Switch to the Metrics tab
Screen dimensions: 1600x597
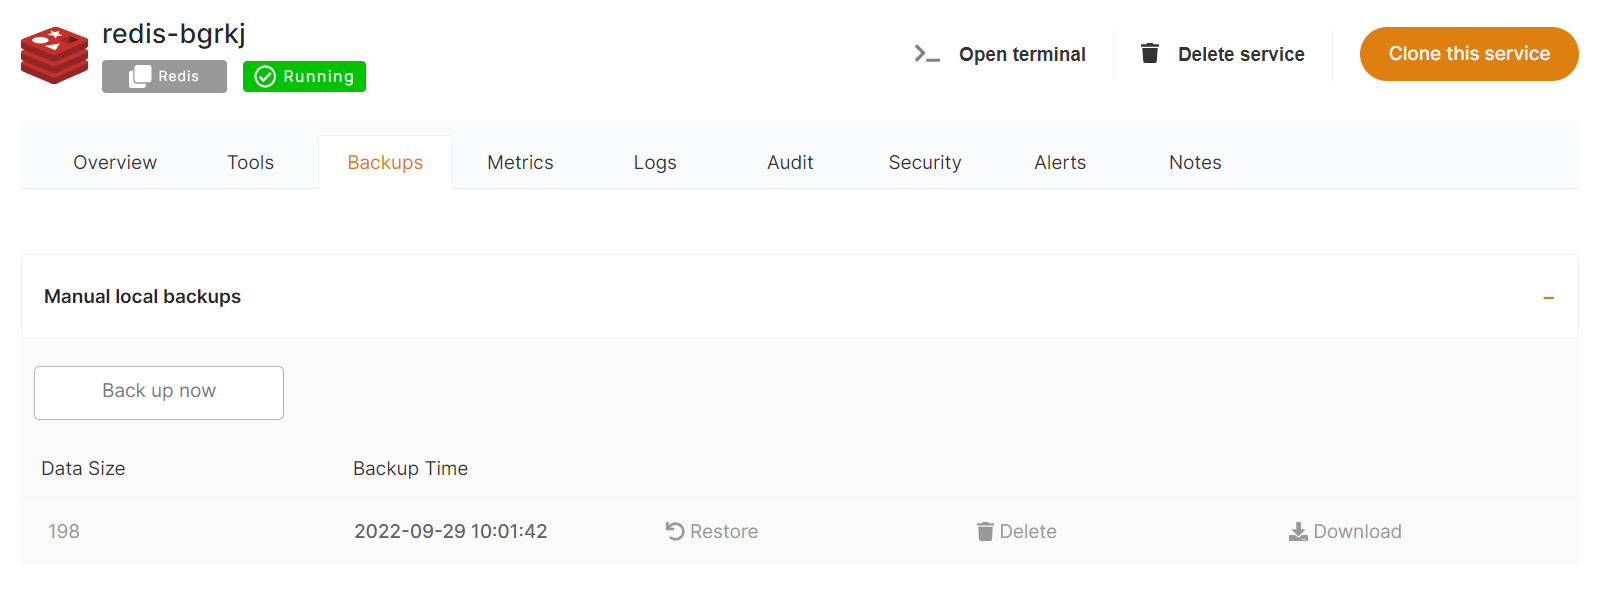520,163
